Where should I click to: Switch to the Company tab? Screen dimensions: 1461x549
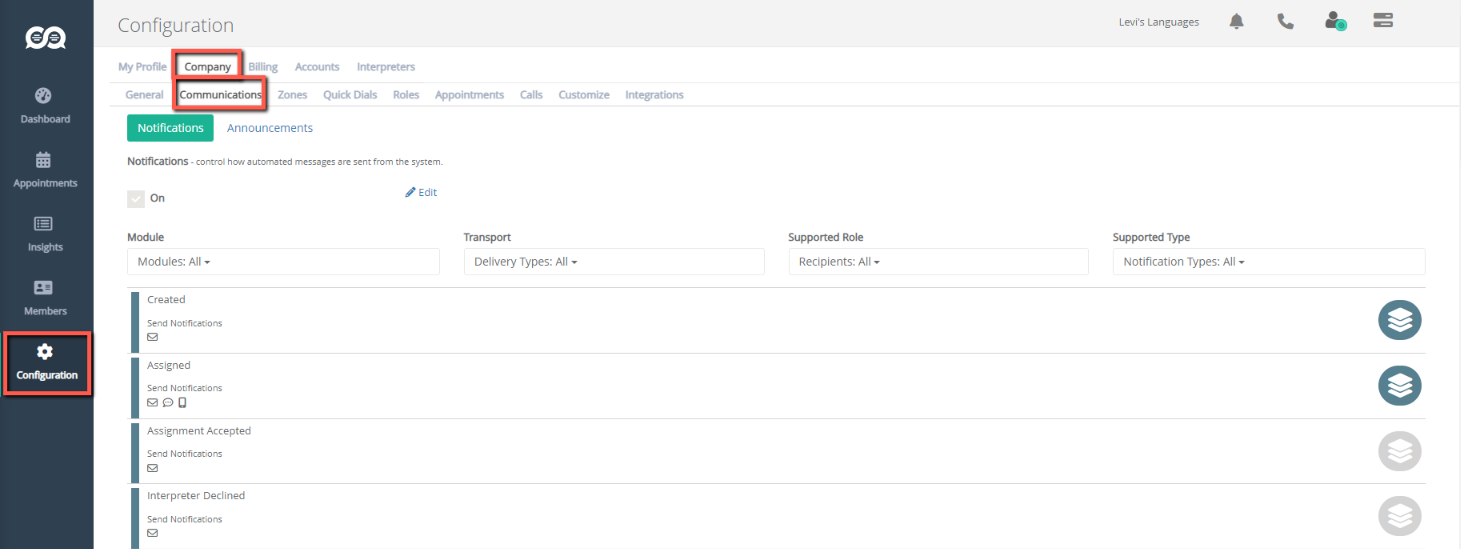[x=207, y=67]
